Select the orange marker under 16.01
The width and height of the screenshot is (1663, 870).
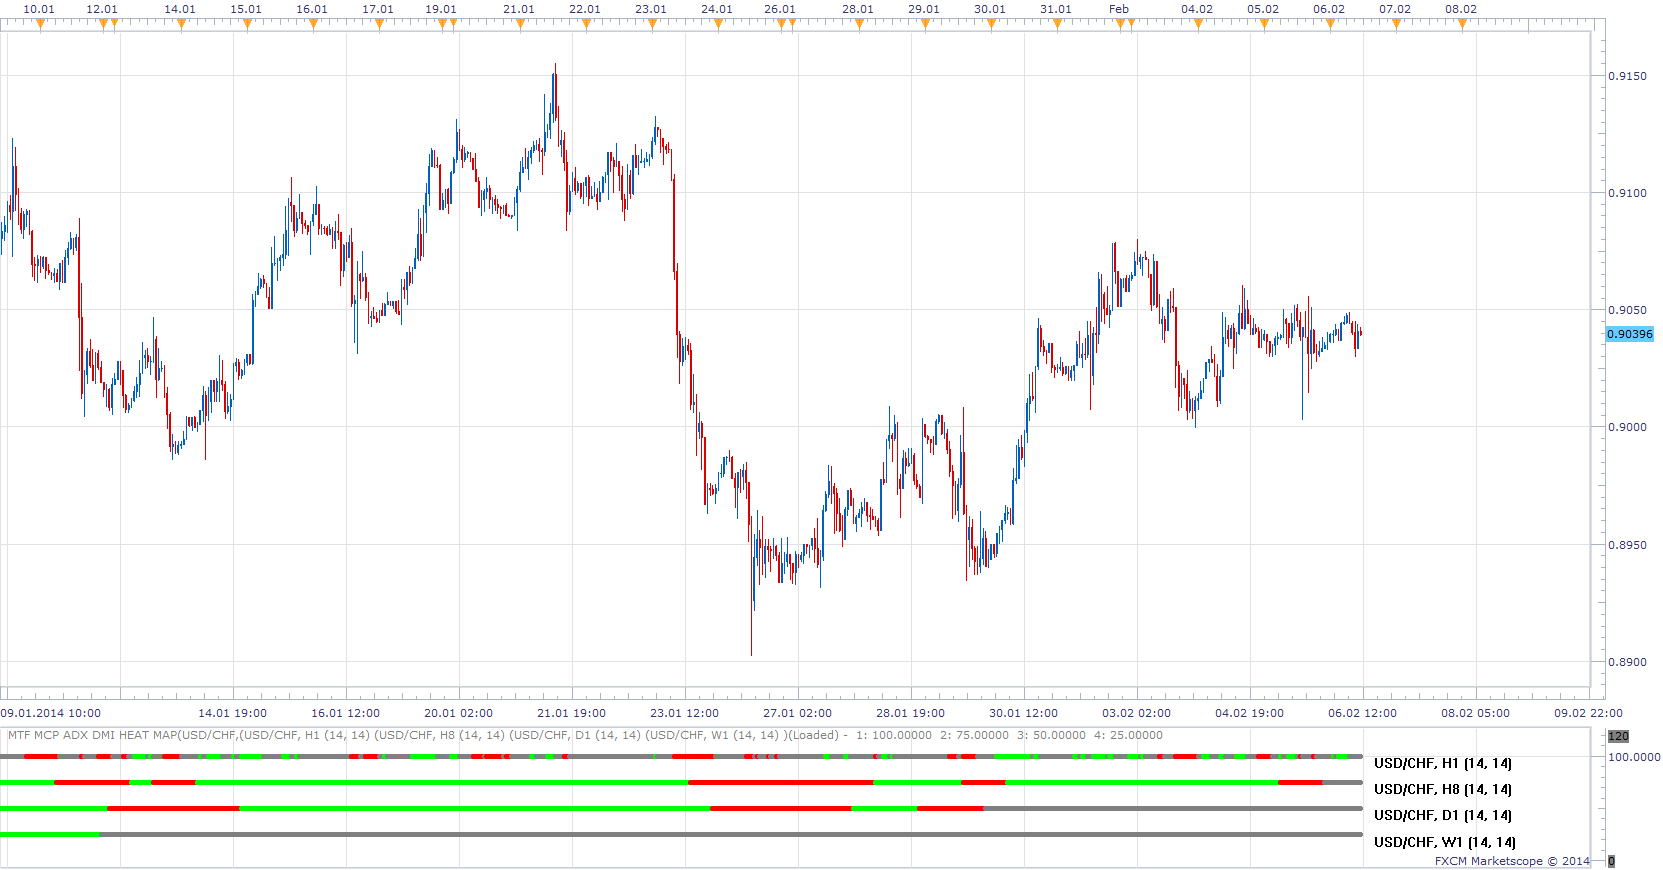point(313,25)
